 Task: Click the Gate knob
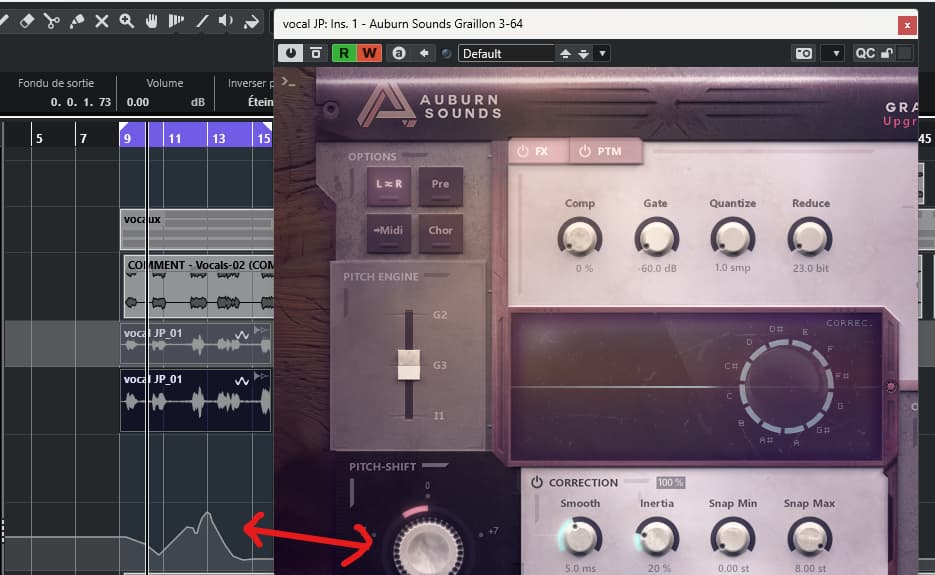(656, 238)
